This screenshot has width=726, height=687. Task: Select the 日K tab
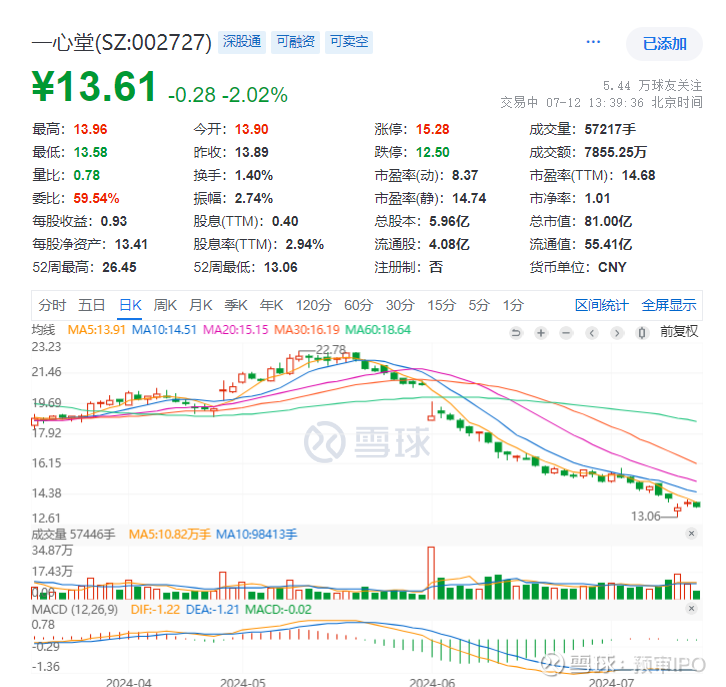(130, 306)
